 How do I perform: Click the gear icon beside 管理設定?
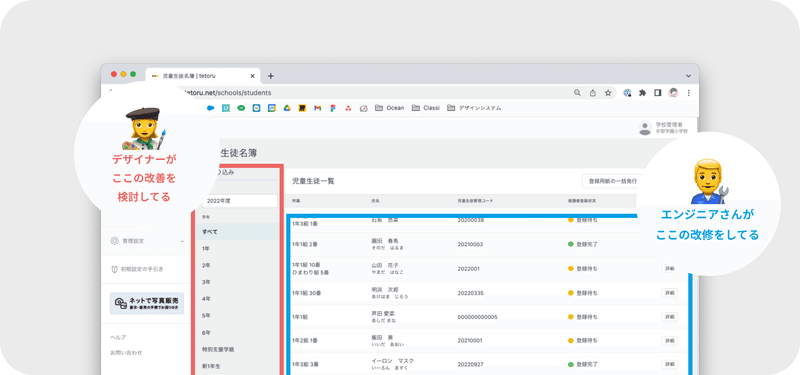tap(114, 241)
